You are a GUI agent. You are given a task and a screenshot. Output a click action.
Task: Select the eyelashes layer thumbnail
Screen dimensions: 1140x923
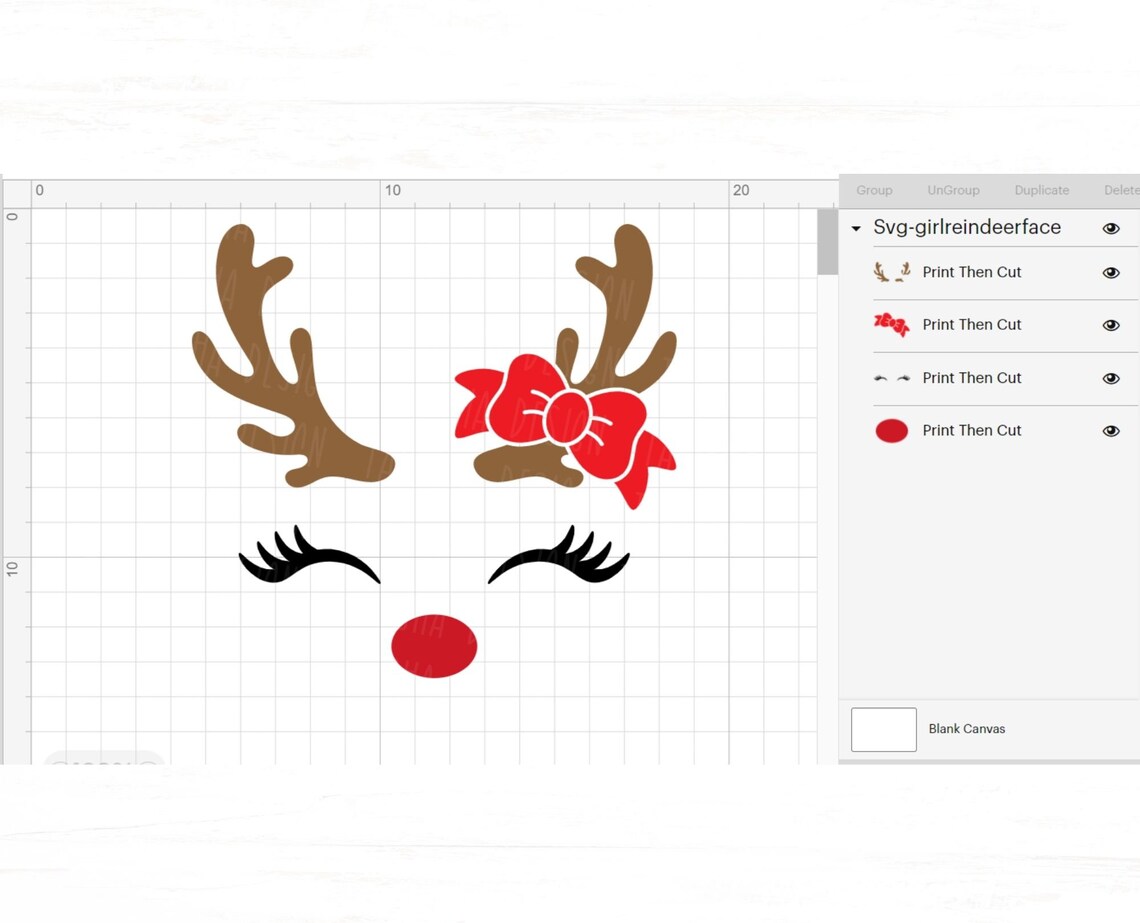click(891, 378)
